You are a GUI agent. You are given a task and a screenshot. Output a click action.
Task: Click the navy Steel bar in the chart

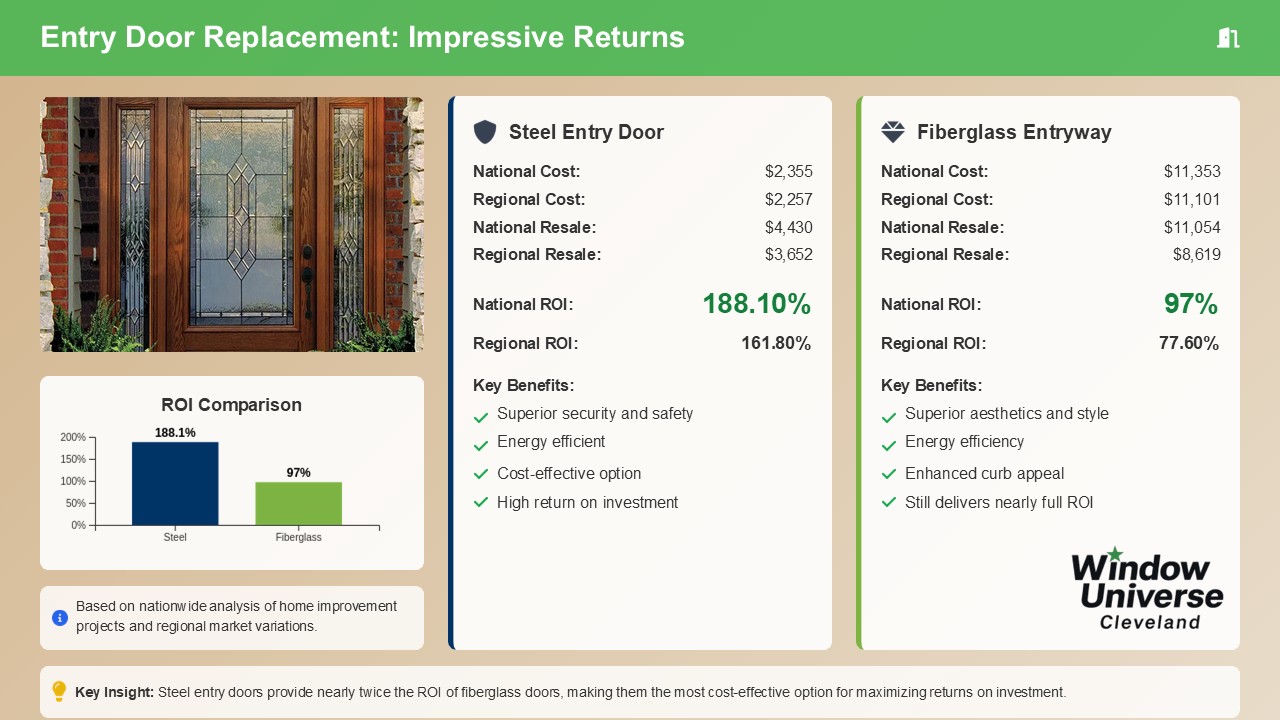tap(175, 483)
